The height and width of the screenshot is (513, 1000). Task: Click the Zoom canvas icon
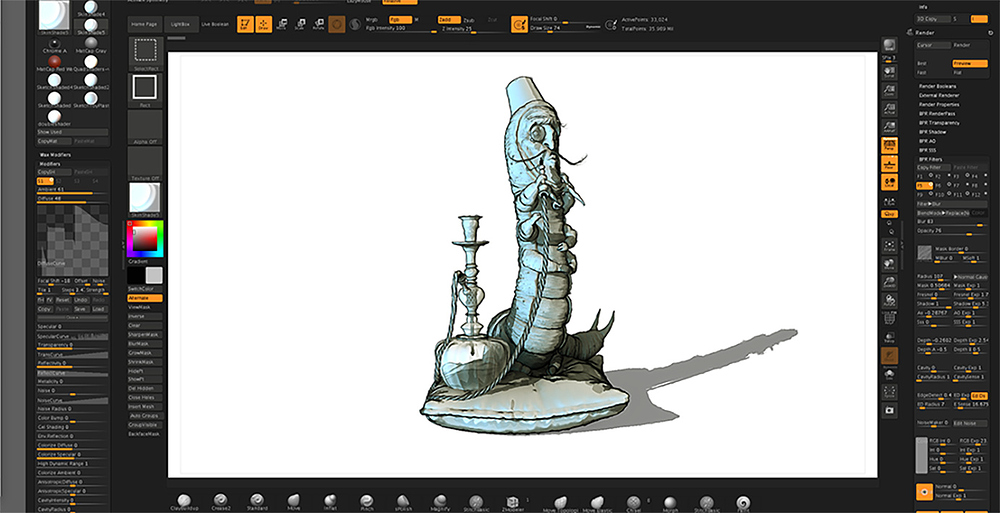[889, 91]
